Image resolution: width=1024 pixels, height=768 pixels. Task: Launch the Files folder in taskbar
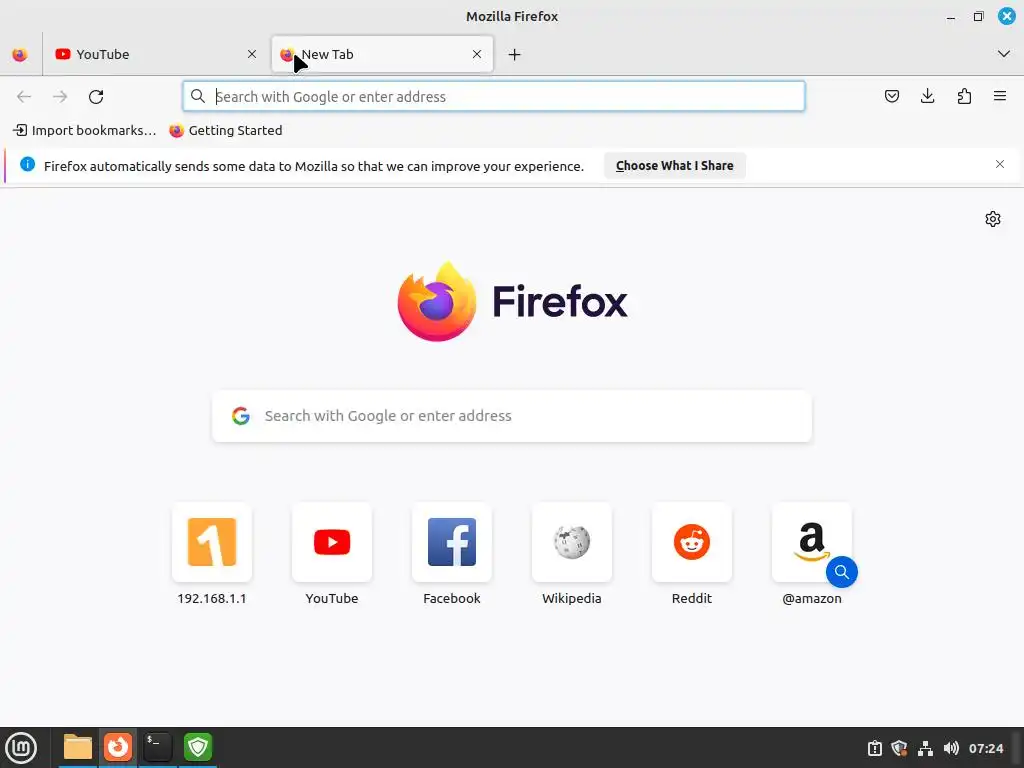tap(78, 747)
